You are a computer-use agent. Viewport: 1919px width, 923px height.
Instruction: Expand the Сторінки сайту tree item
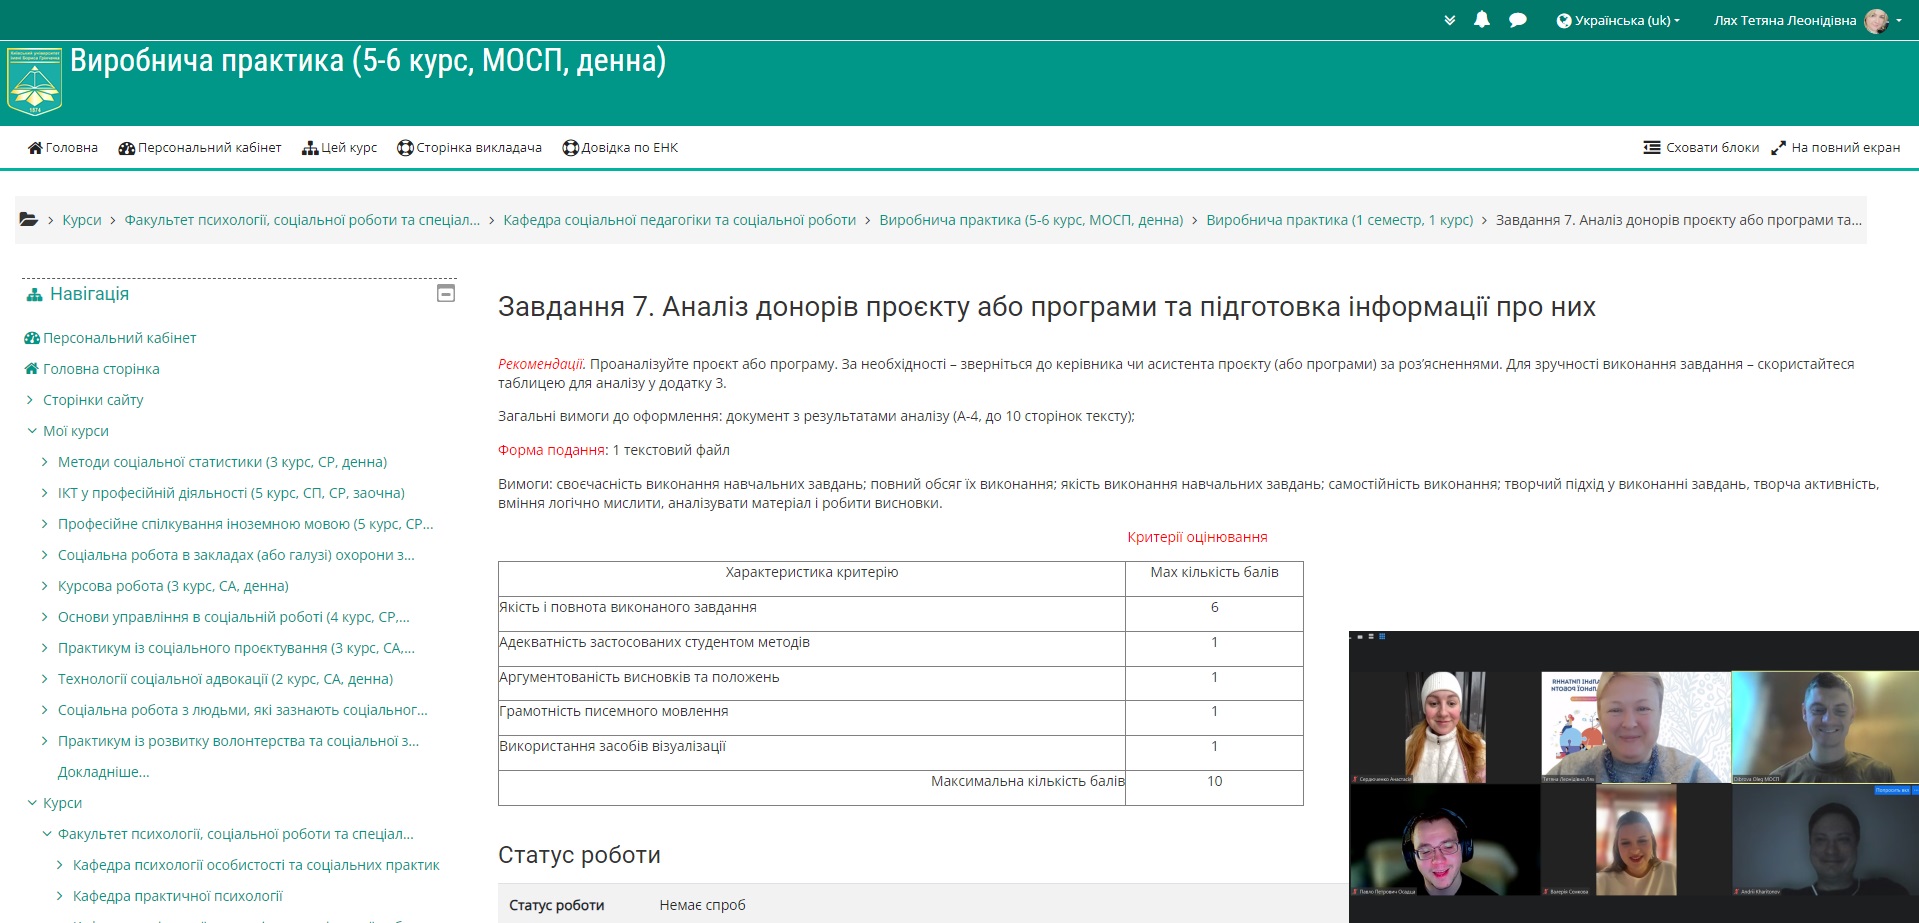pyautogui.click(x=30, y=400)
